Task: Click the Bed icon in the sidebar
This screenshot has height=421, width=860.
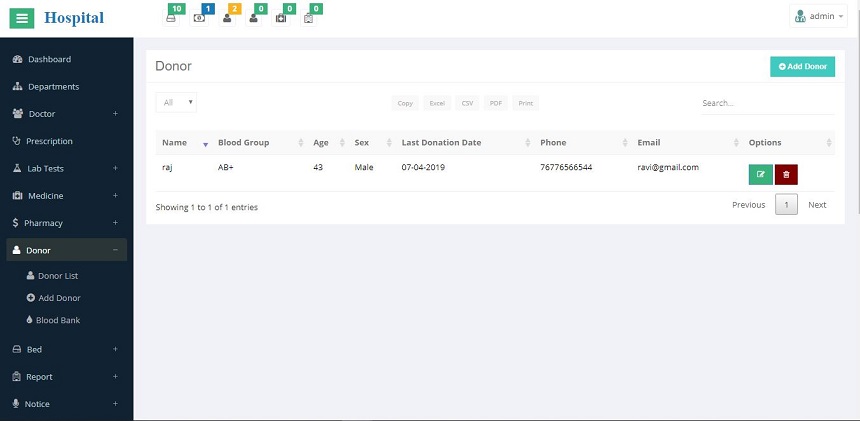Action: click(x=16, y=349)
